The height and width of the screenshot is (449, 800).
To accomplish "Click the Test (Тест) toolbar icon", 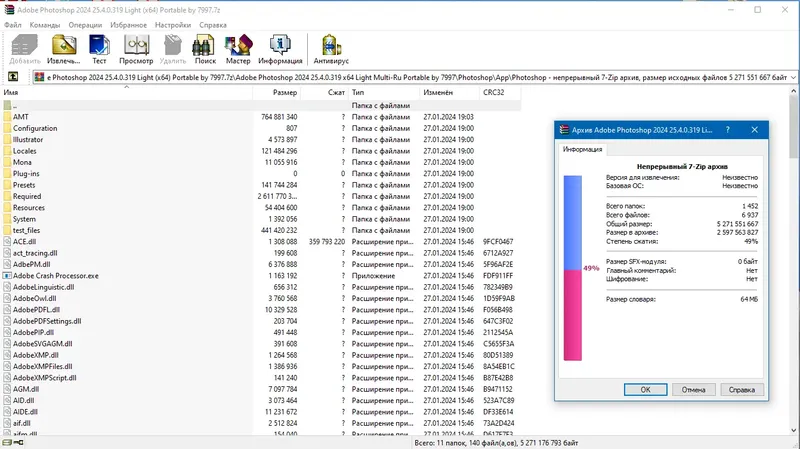I will 99,49.
